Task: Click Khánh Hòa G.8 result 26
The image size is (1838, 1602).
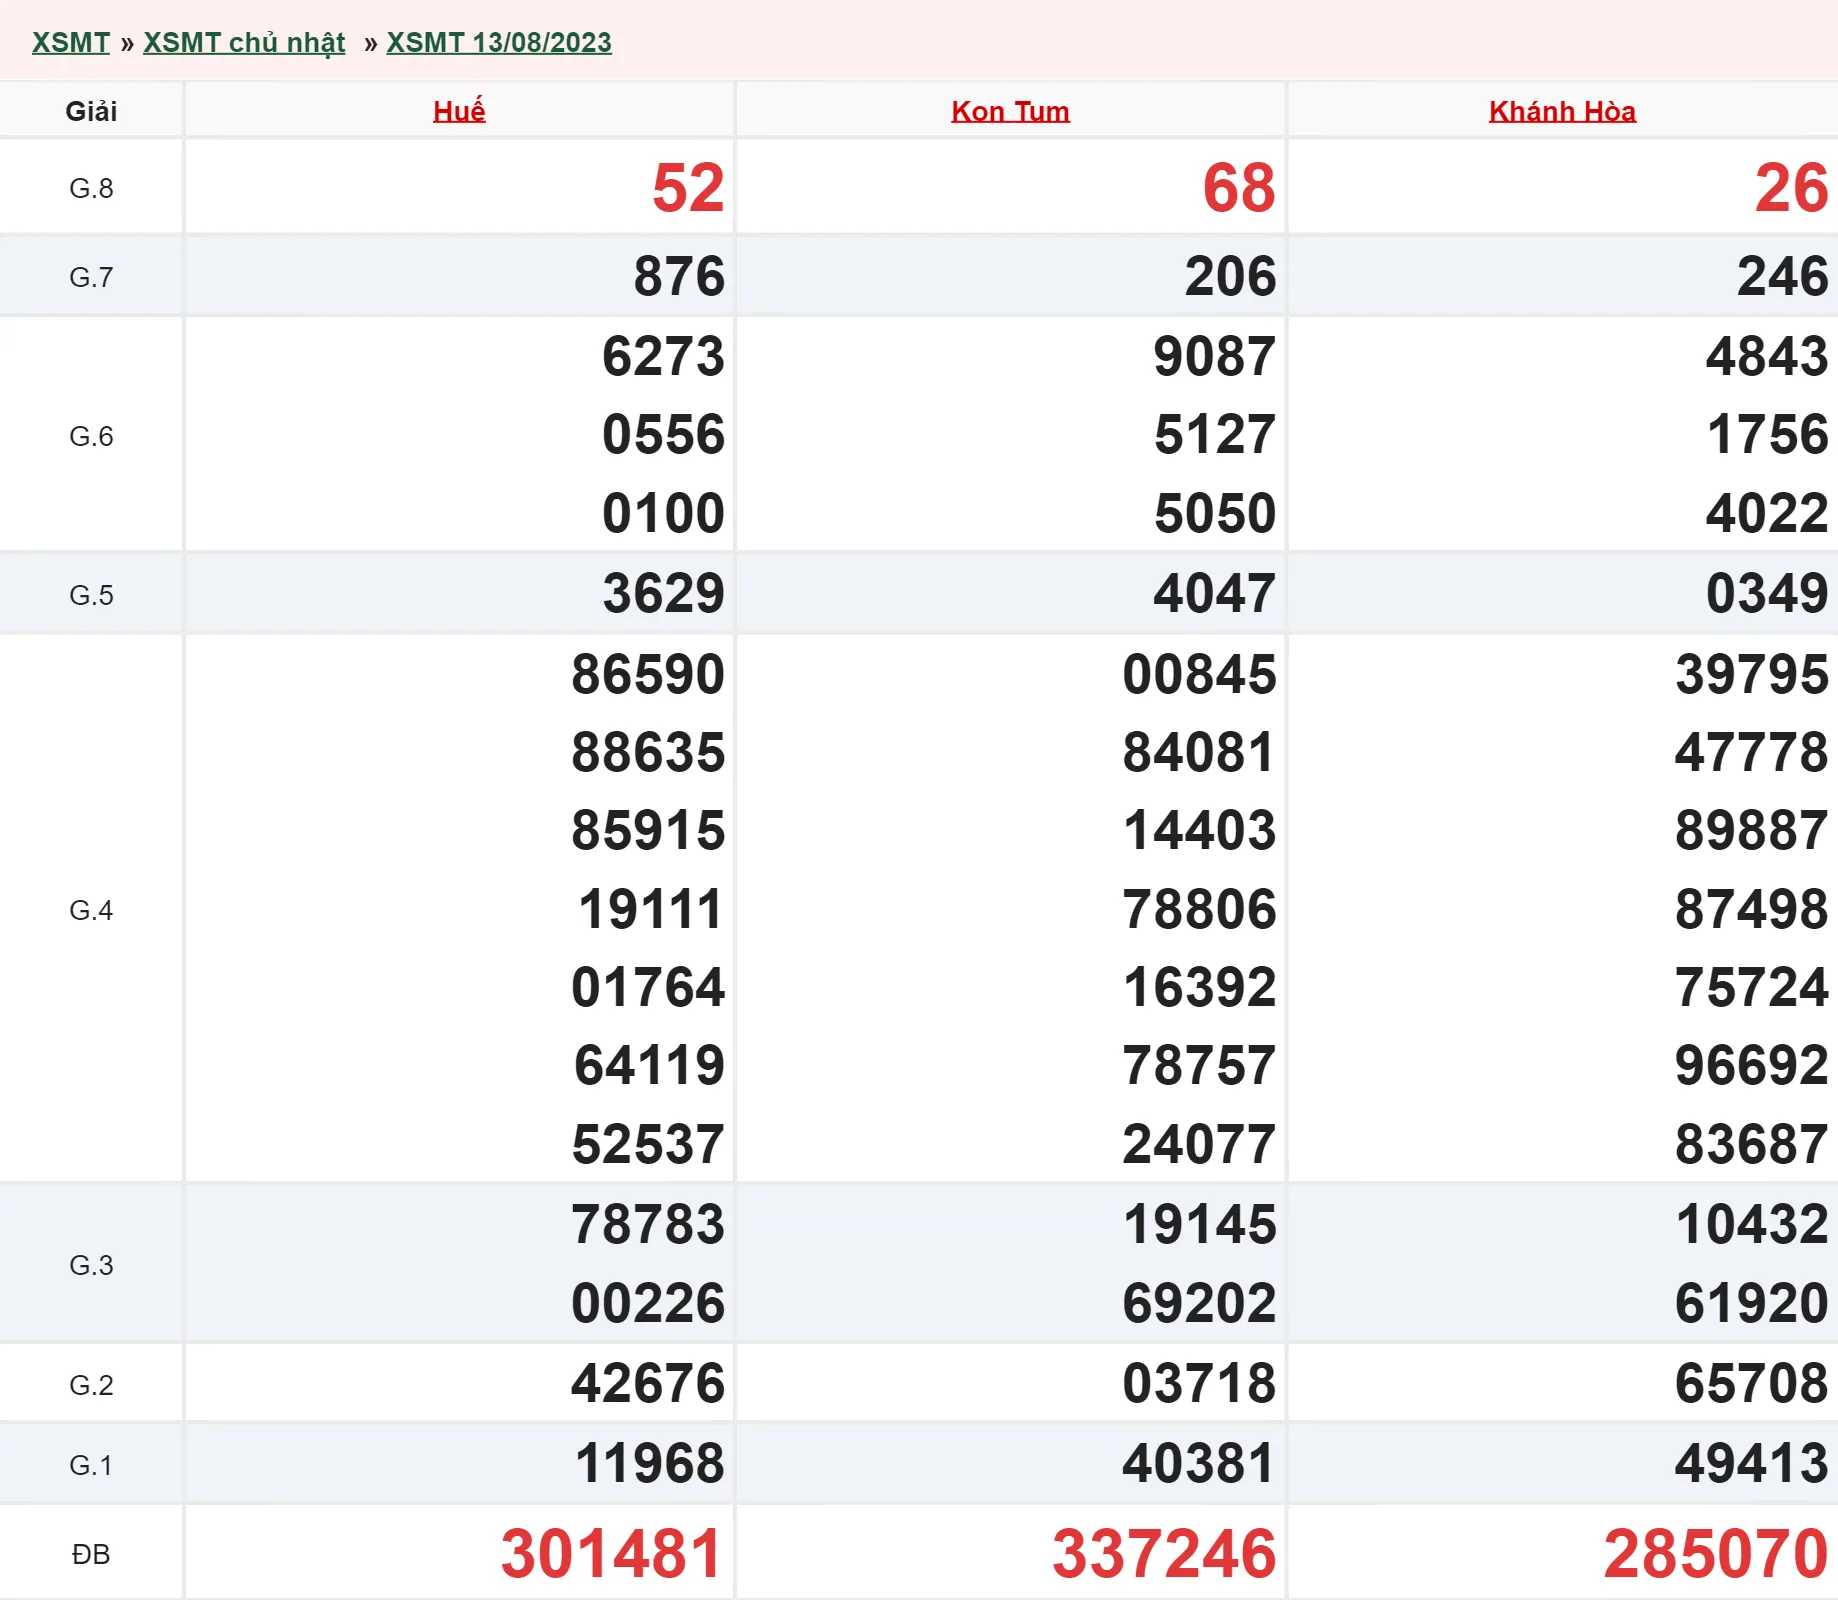Action: [x=1790, y=188]
